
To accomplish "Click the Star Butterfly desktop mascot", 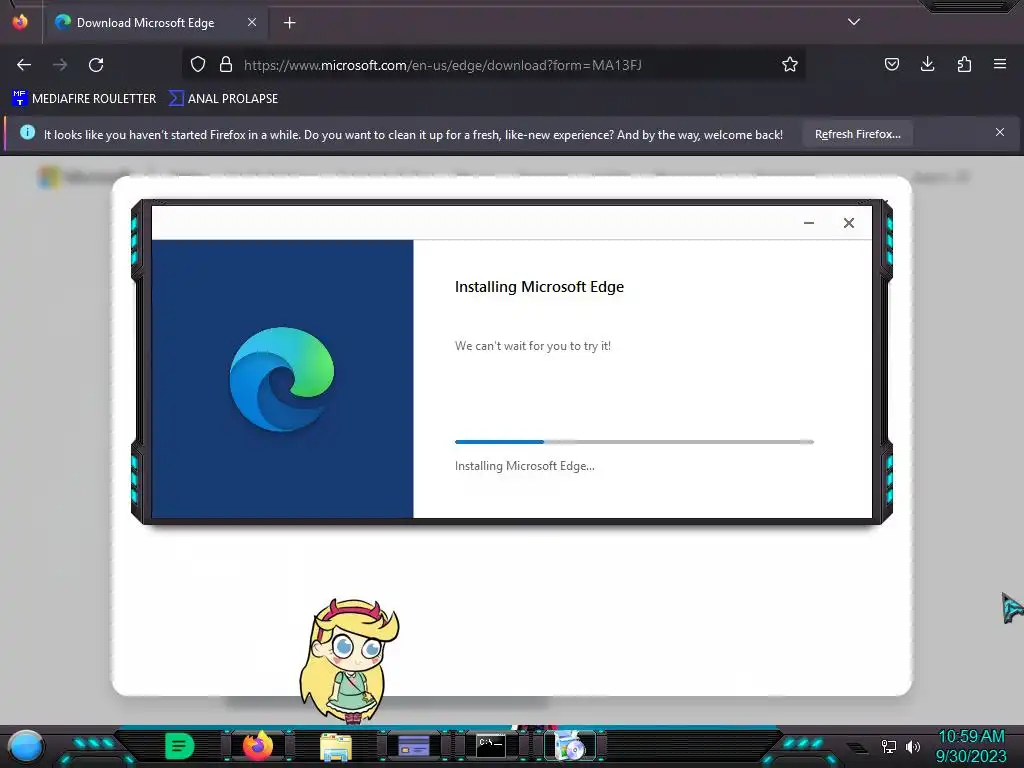I will point(349,660).
